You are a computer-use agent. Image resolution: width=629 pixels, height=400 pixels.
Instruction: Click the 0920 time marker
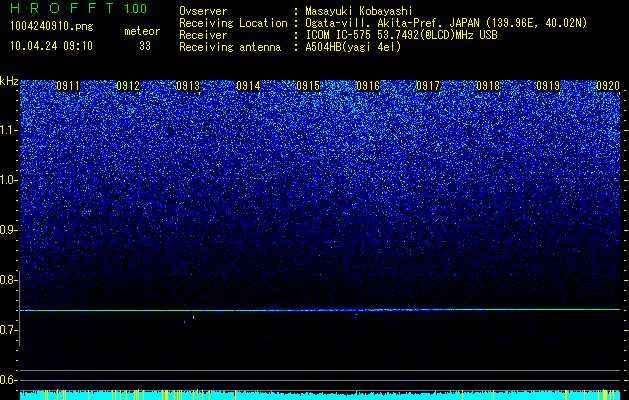(608, 86)
